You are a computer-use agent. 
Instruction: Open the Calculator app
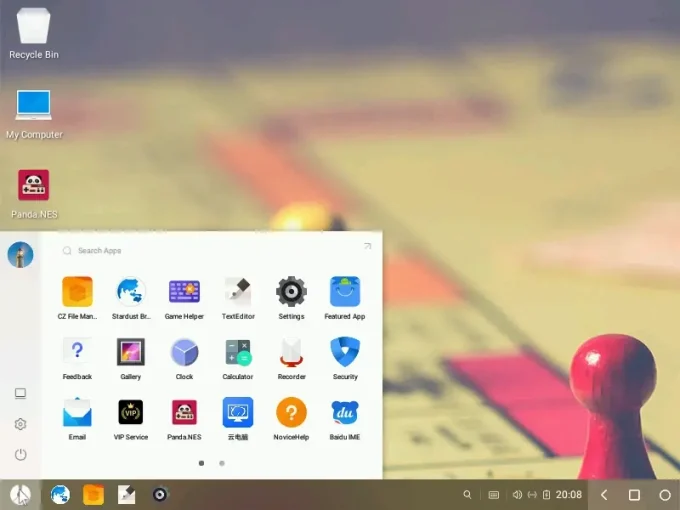tap(238, 352)
